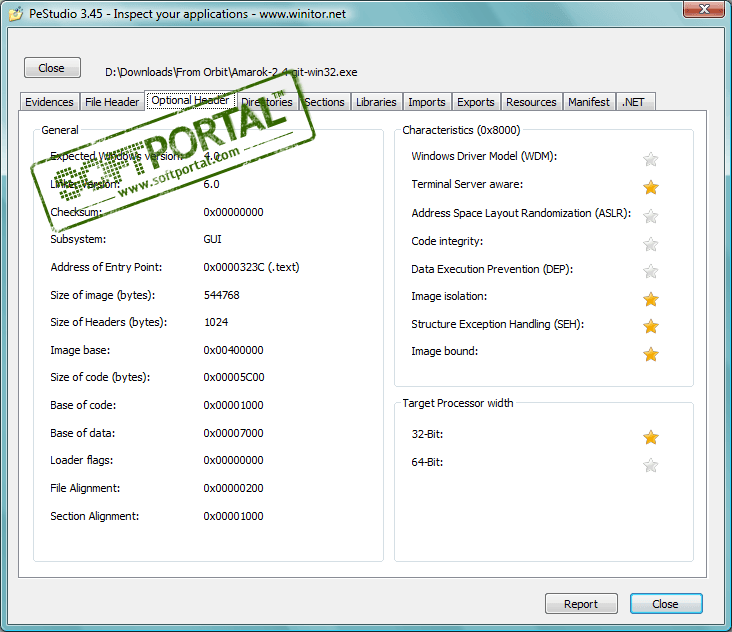Click the Checksum value 0x00000000

(233, 212)
